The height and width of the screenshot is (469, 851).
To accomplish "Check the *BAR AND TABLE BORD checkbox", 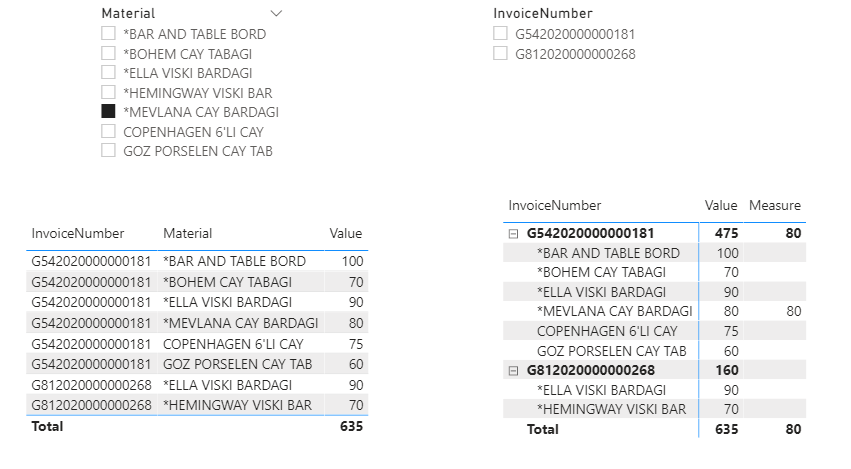I will click(109, 34).
